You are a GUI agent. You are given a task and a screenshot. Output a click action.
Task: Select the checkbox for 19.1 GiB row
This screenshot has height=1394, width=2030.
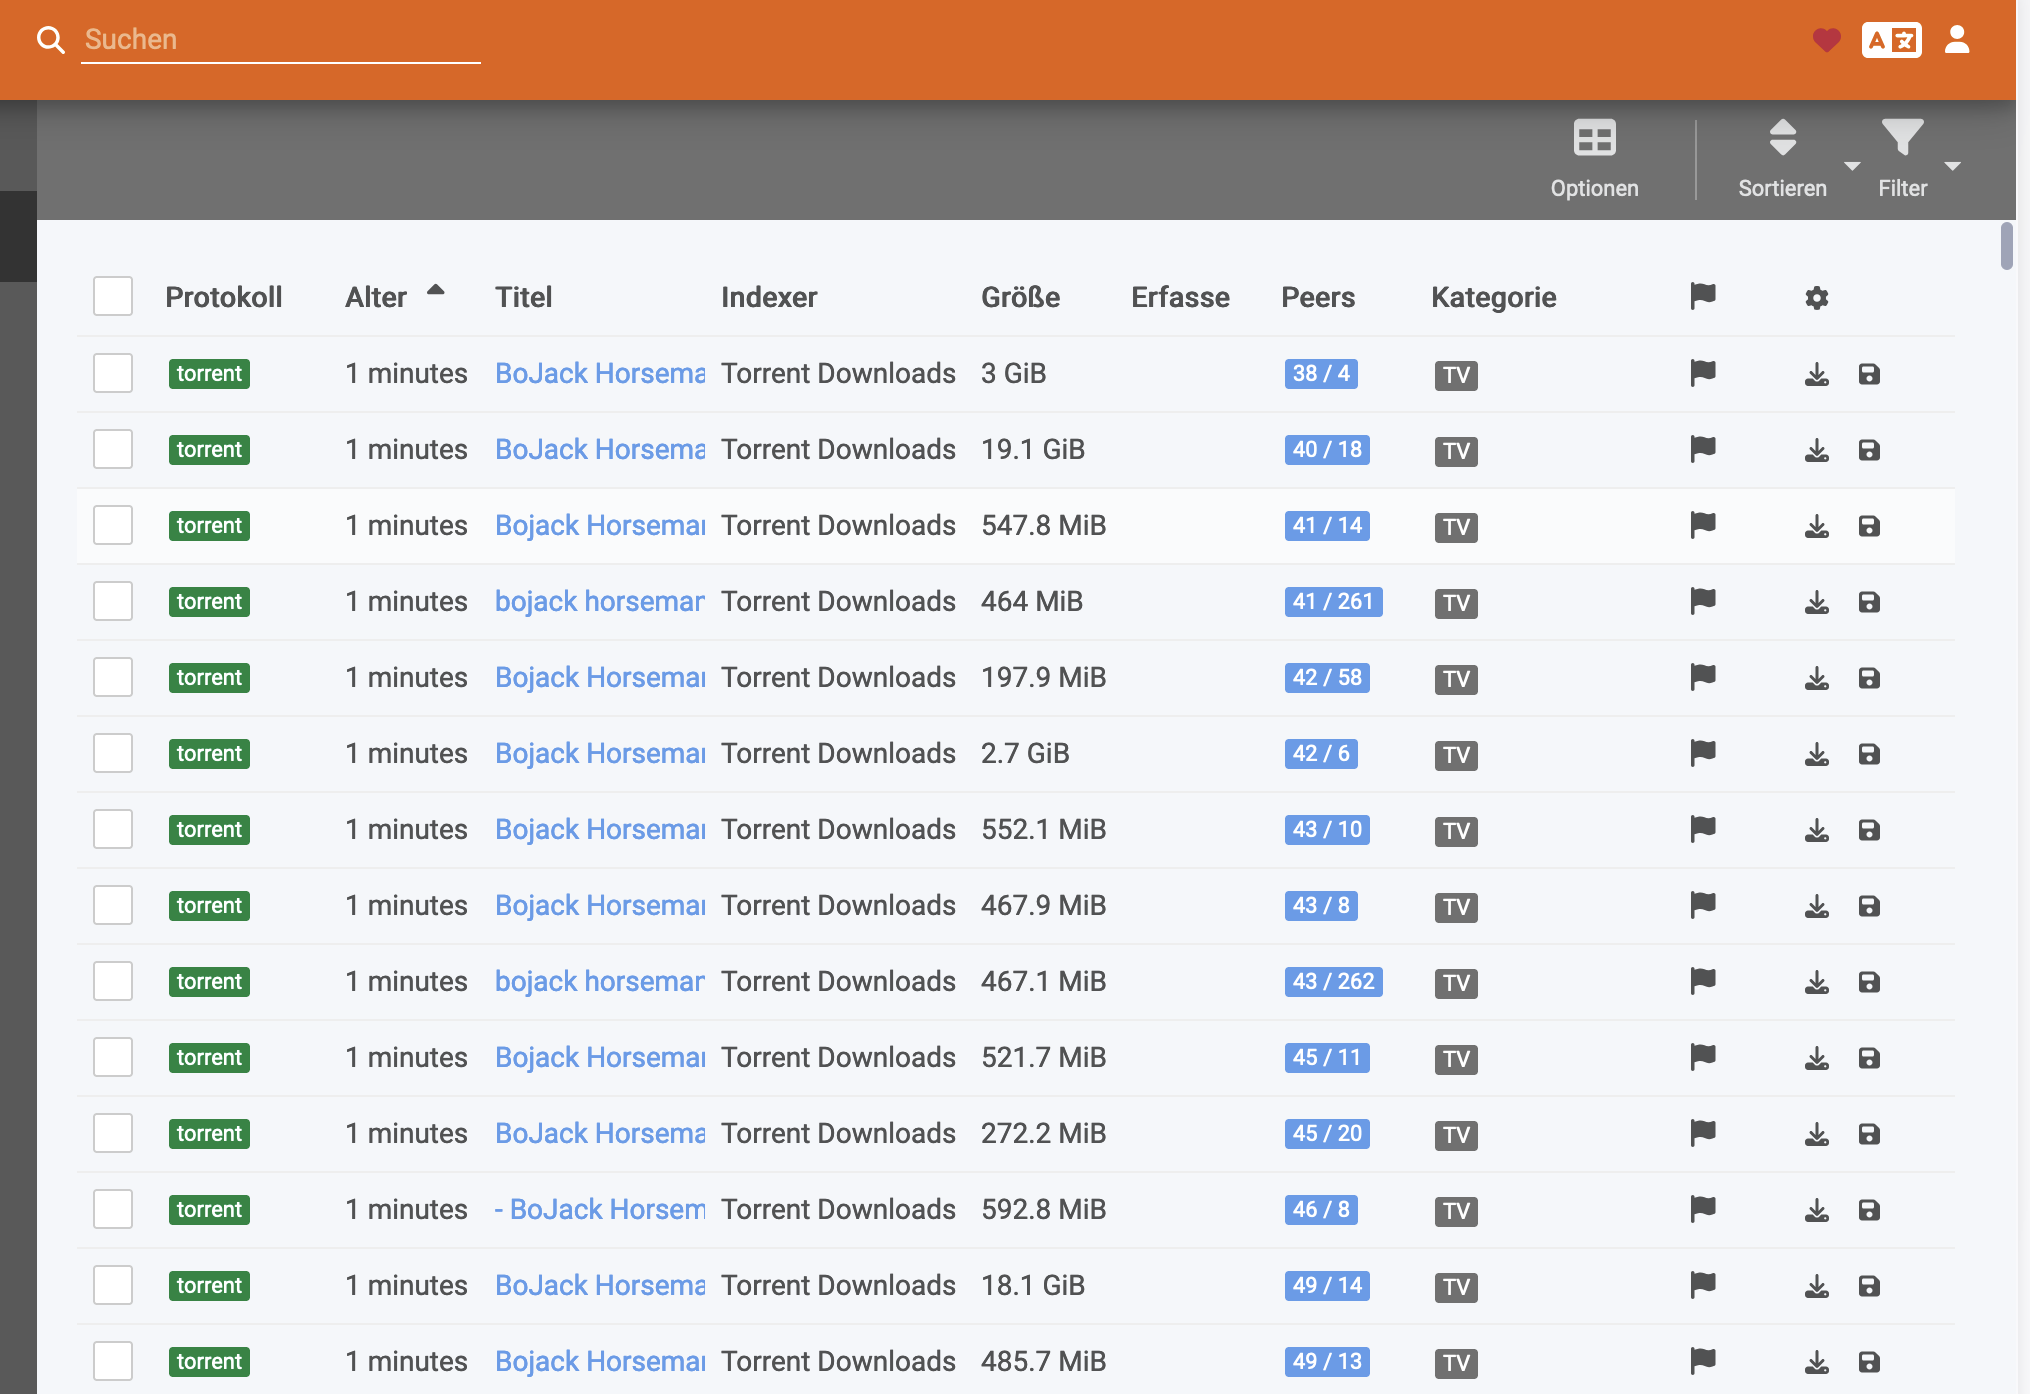113,449
